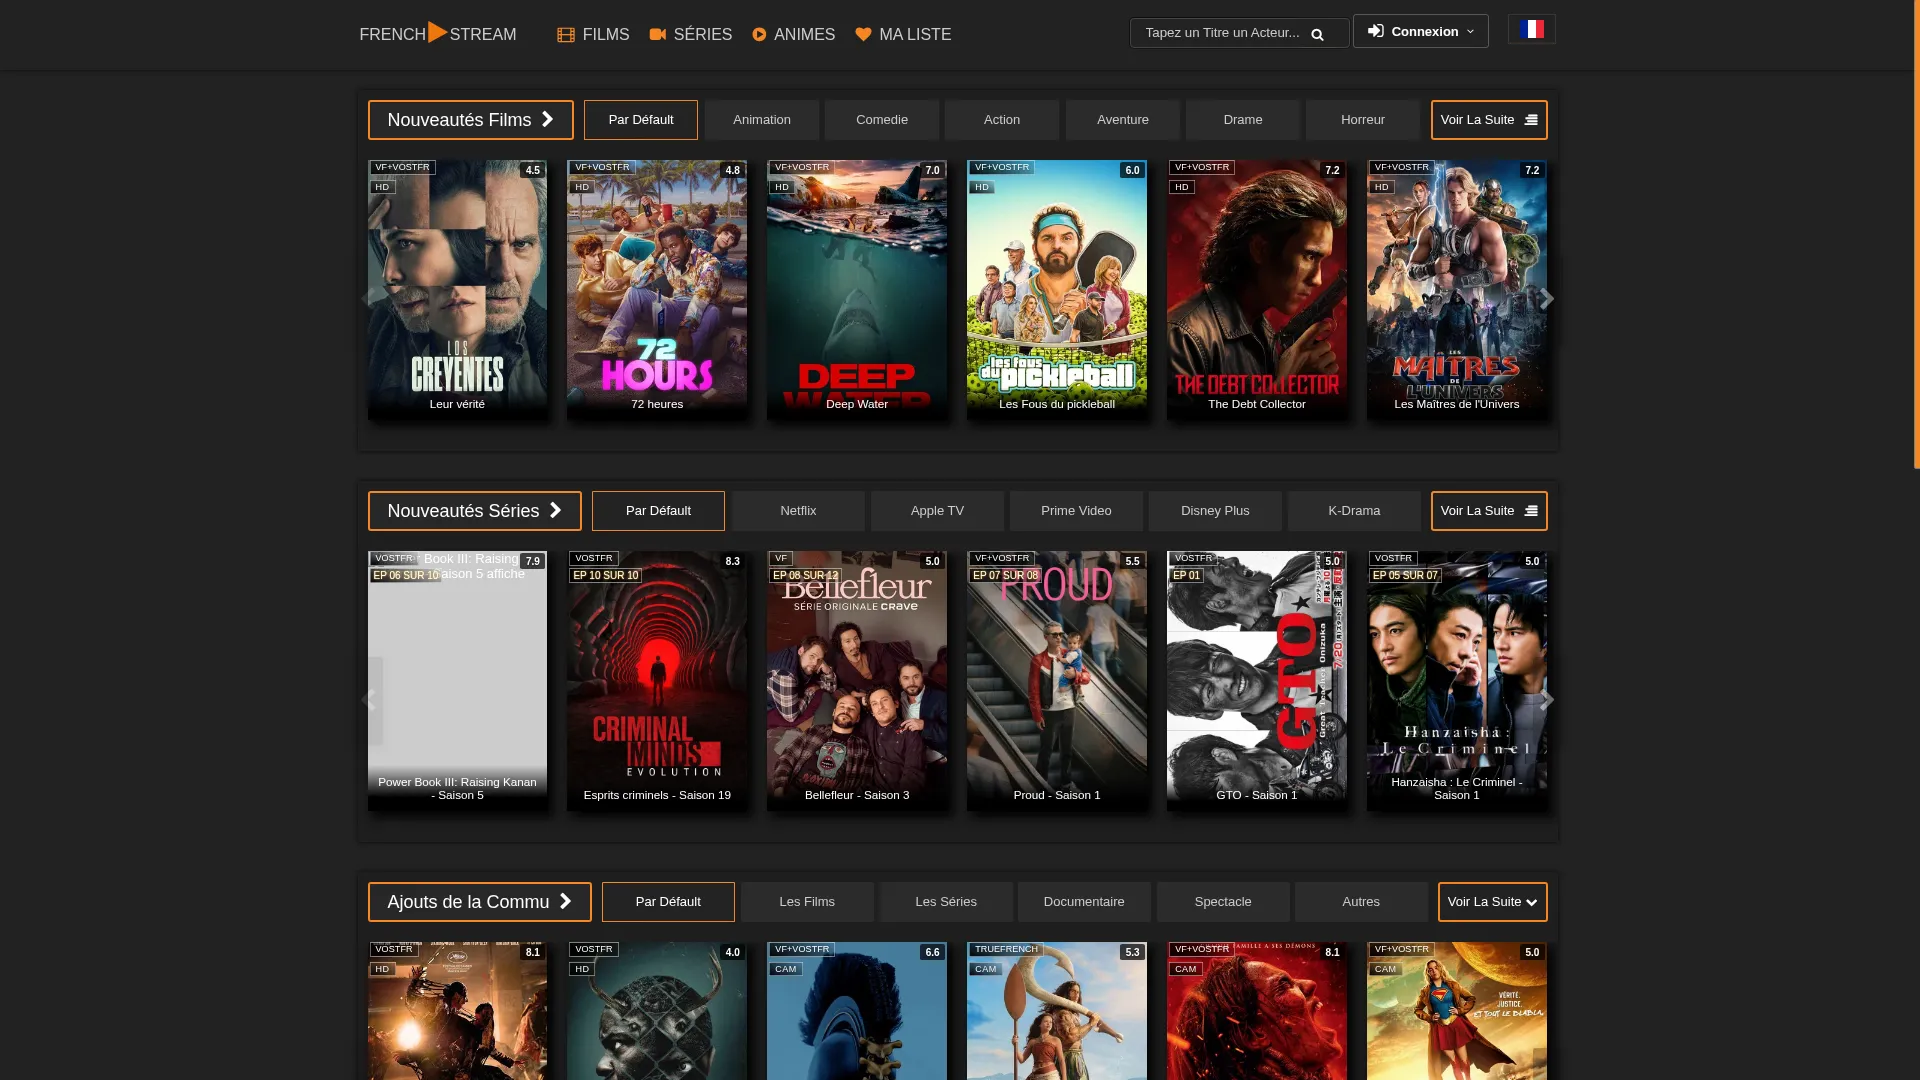Viewport: 1920px width, 1080px height.
Task: Open The Debt Collector poster
Action: (x=1257, y=290)
